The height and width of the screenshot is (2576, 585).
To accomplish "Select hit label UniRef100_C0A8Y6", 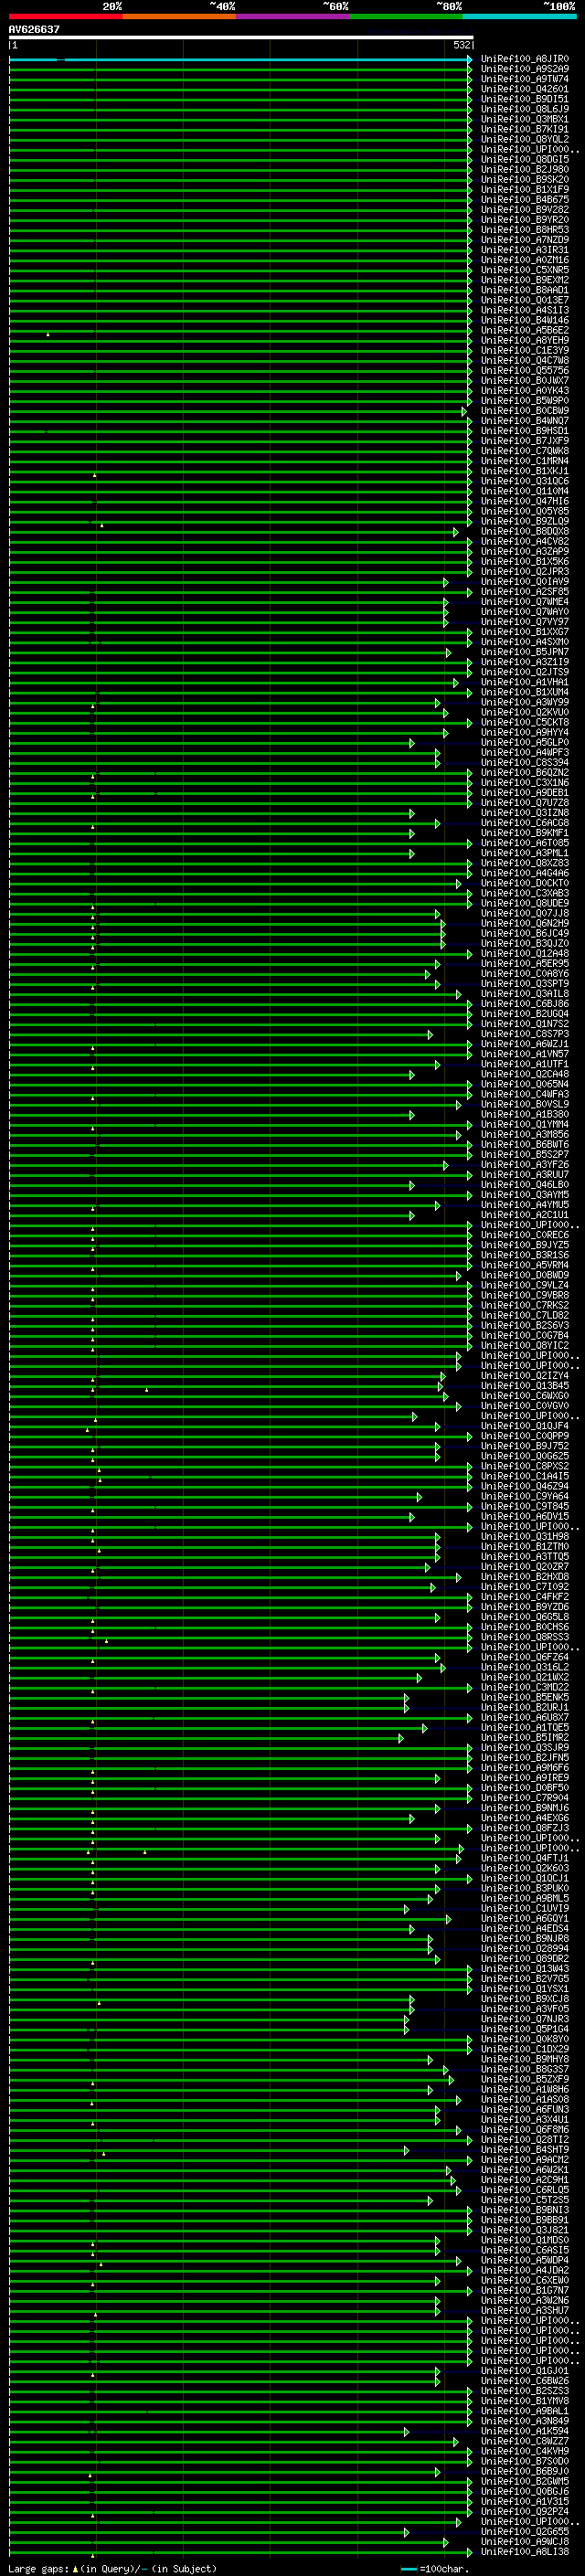I will (x=525, y=974).
